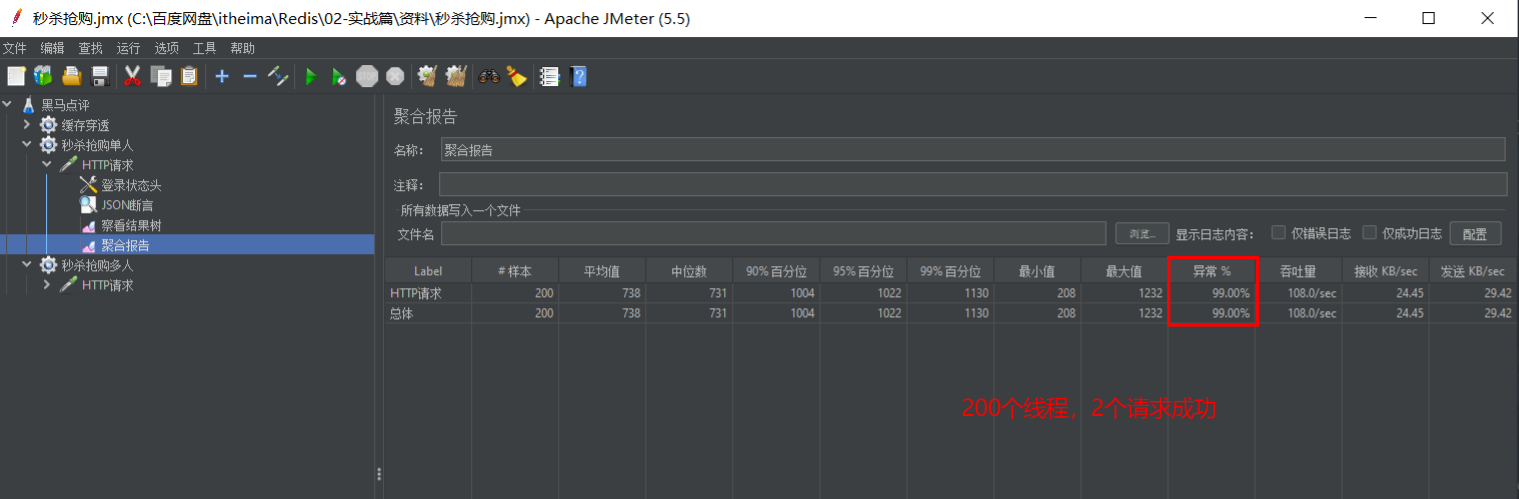Enable the 仅成功日志 checkbox
1519x499 pixels.
pyautogui.click(x=1370, y=233)
